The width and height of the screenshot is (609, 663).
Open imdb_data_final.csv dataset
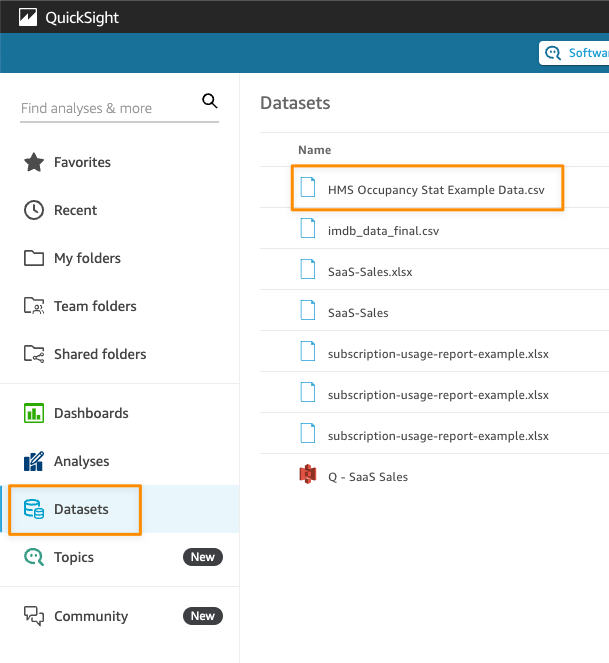coord(384,231)
